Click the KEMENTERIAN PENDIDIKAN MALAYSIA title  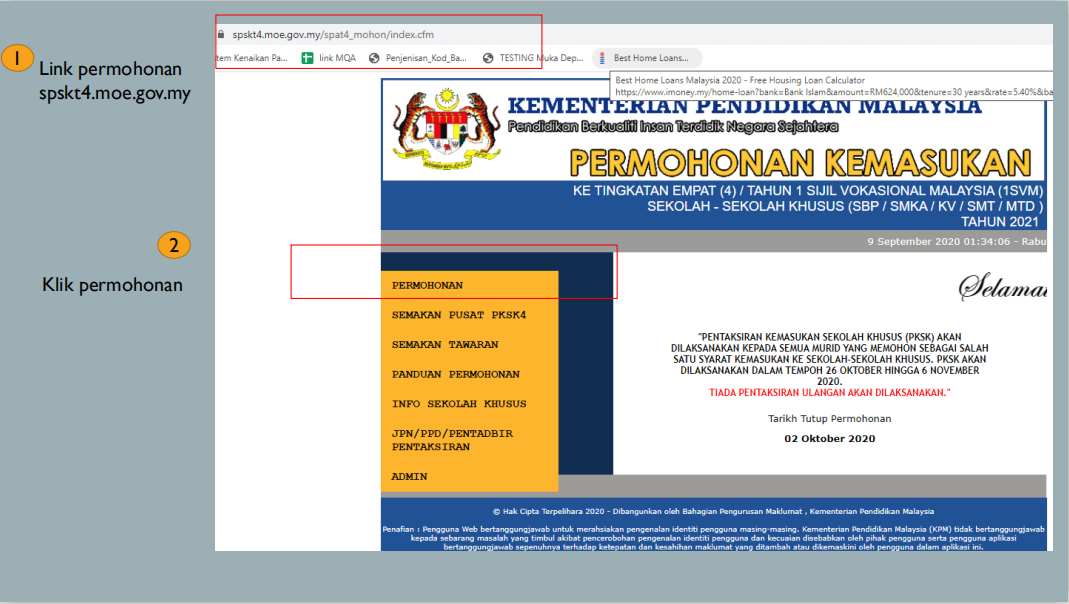[744, 106]
